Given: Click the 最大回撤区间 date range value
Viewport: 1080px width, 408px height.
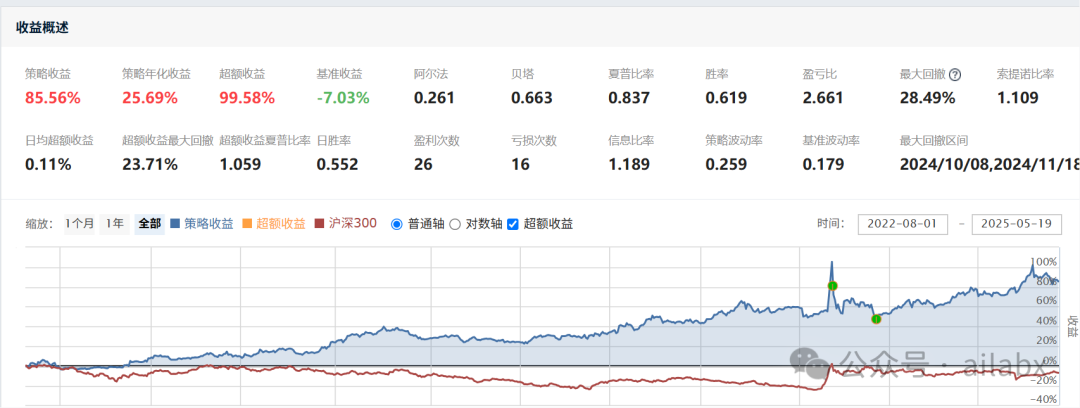Looking at the screenshot, I should [x=989, y=164].
